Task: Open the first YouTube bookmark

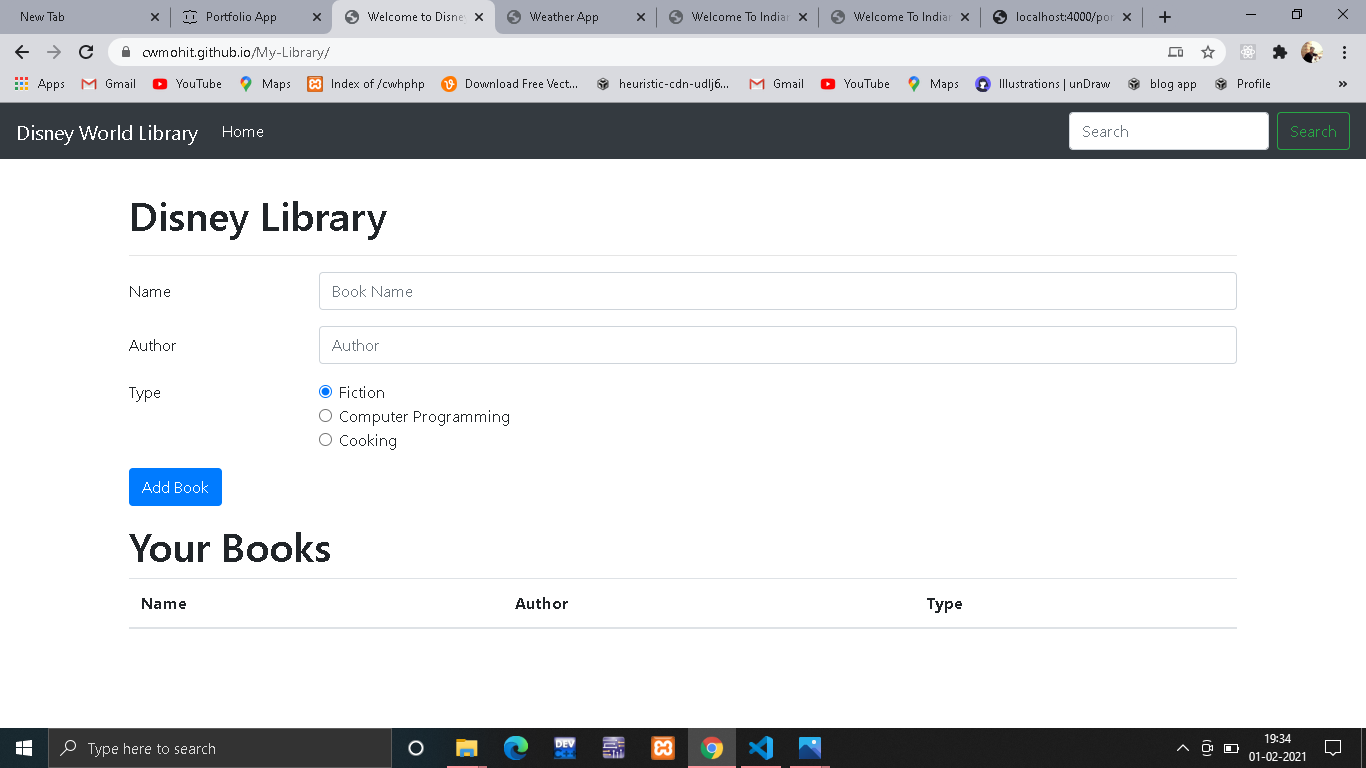Action: tap(187, 84)
